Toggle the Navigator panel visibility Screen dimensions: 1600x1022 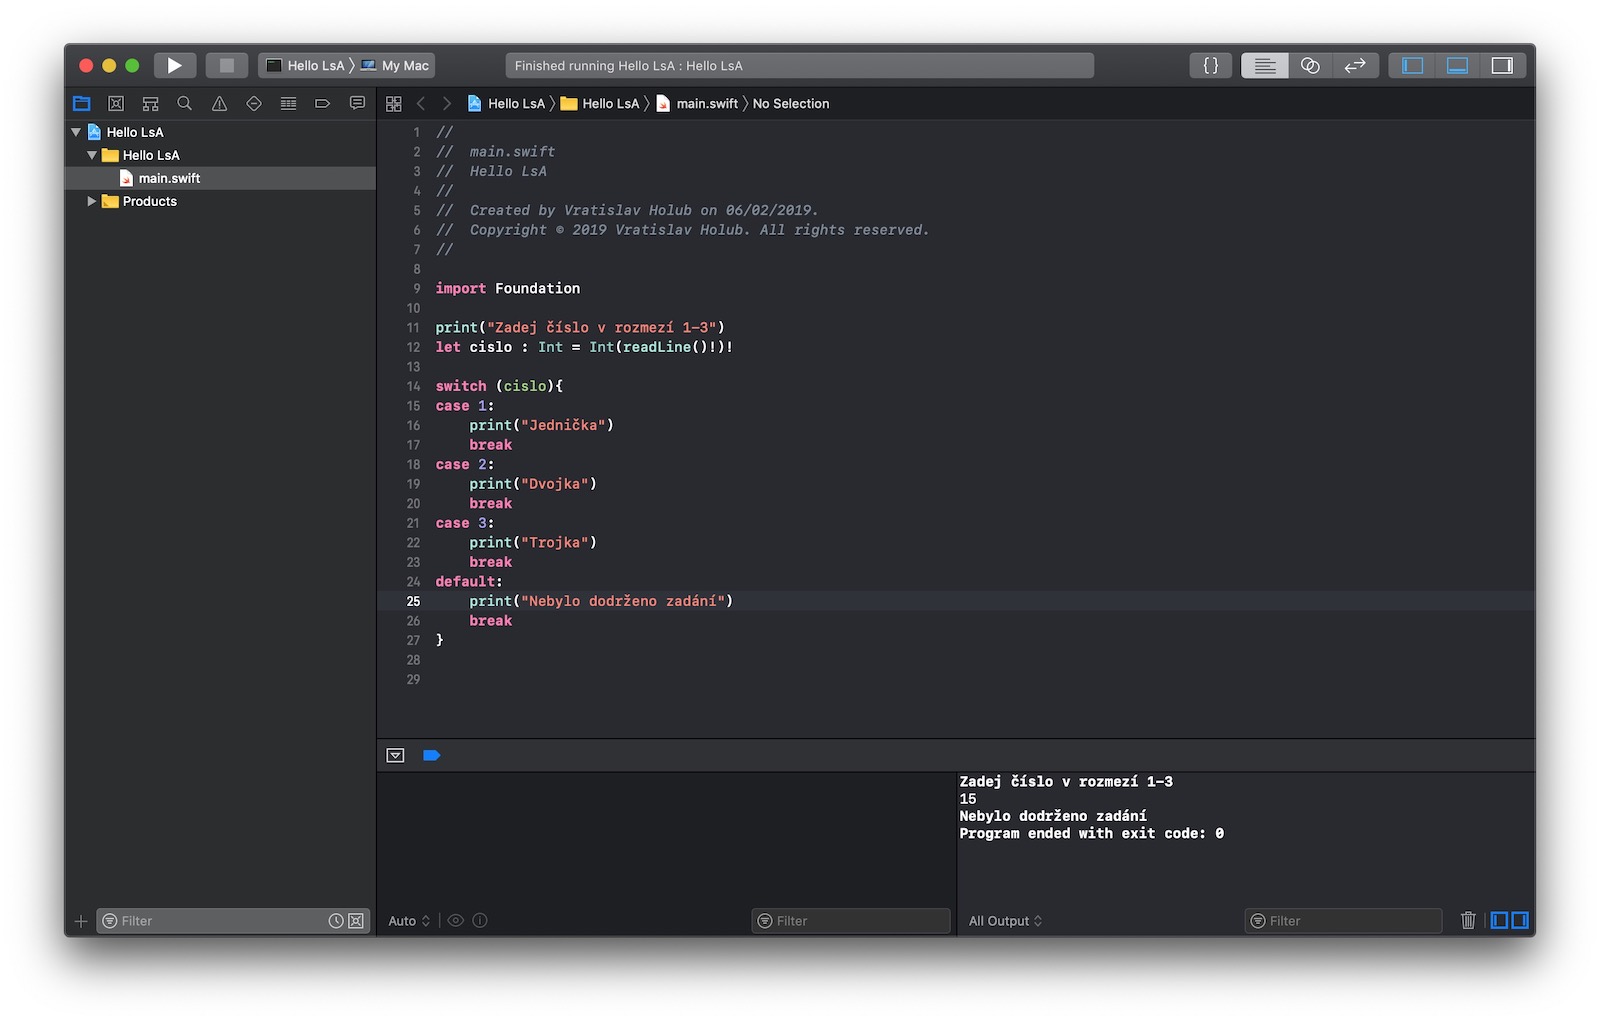tap(1412, 66)
